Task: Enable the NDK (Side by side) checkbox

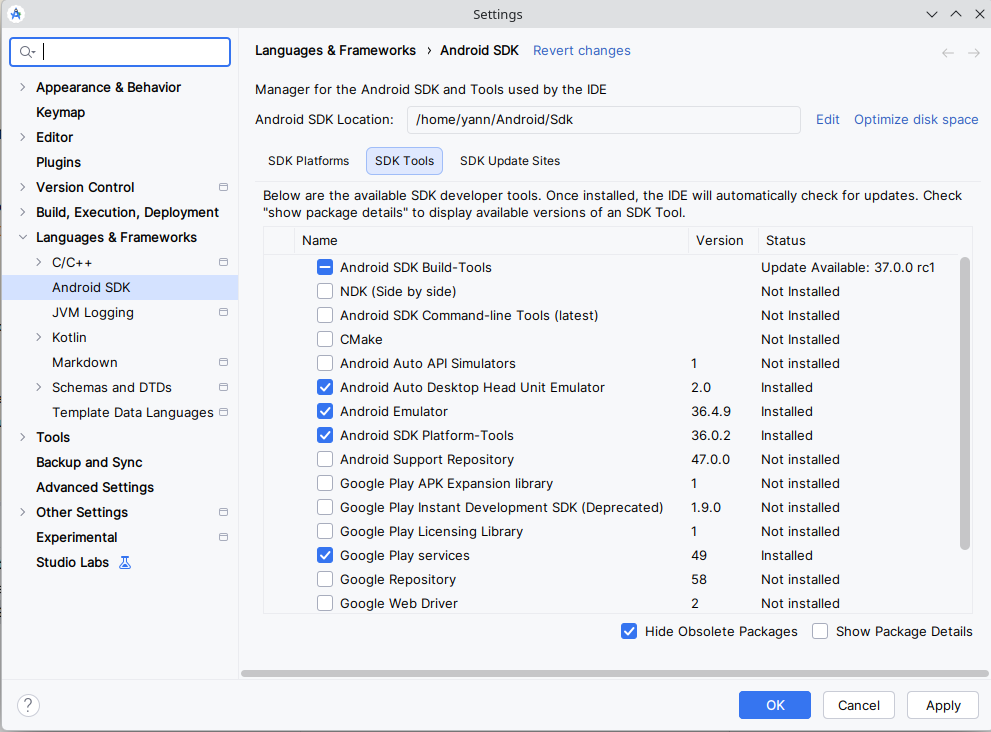Action: (x=325, y=291)
